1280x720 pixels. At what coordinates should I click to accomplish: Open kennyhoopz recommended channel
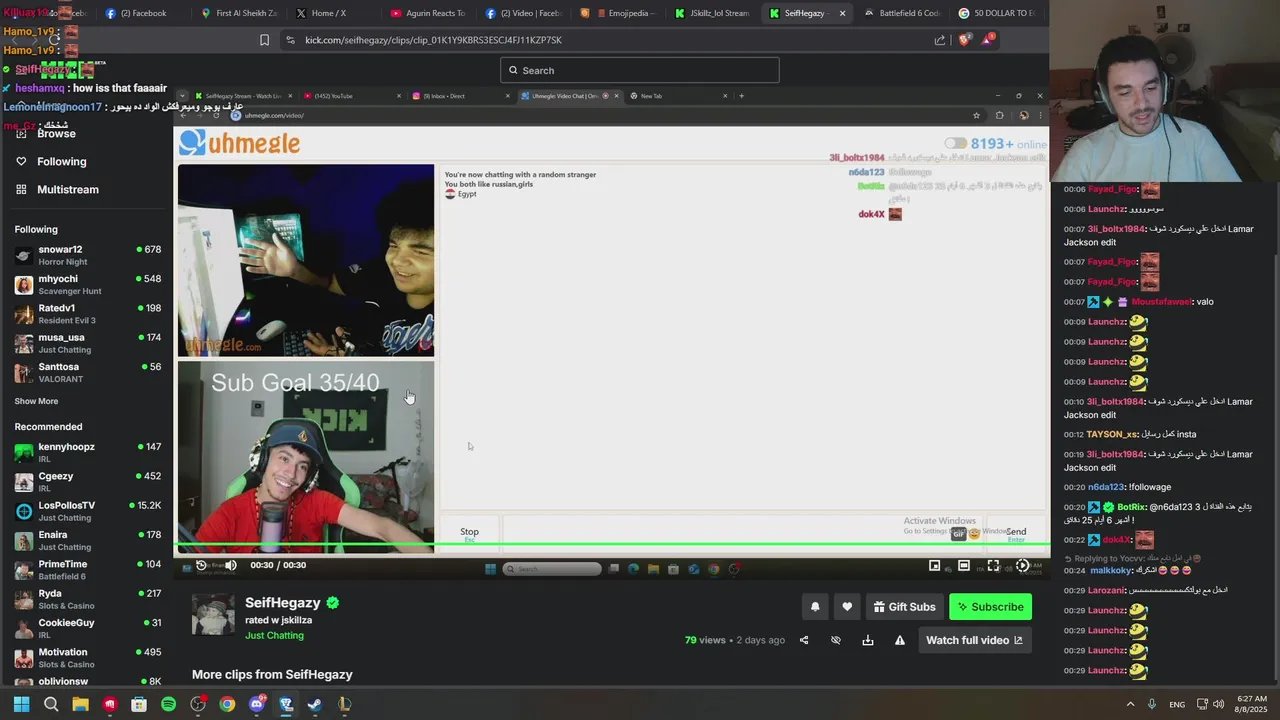click(87, 452)
